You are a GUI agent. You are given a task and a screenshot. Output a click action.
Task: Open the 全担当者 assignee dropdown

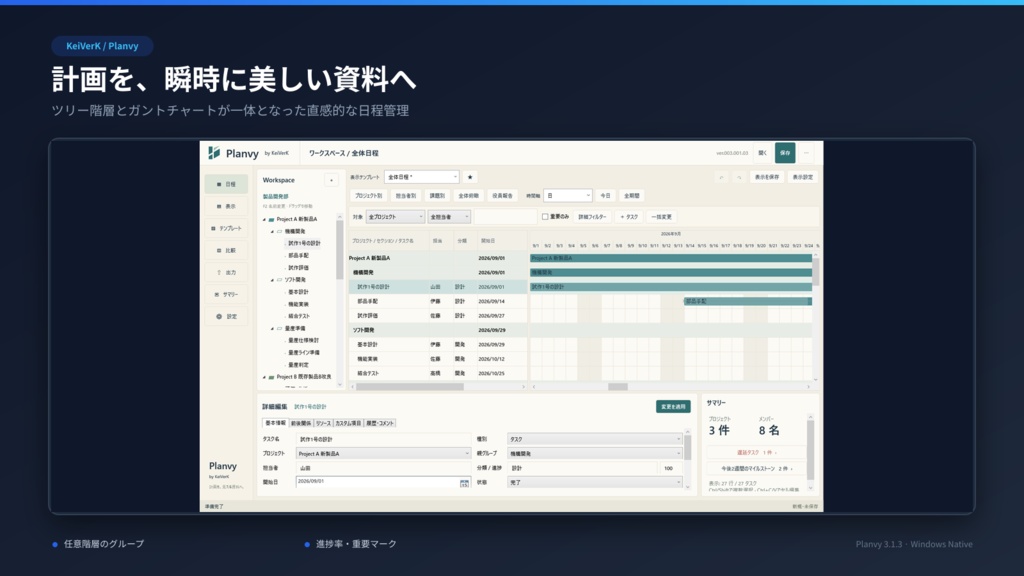[449, 217]
